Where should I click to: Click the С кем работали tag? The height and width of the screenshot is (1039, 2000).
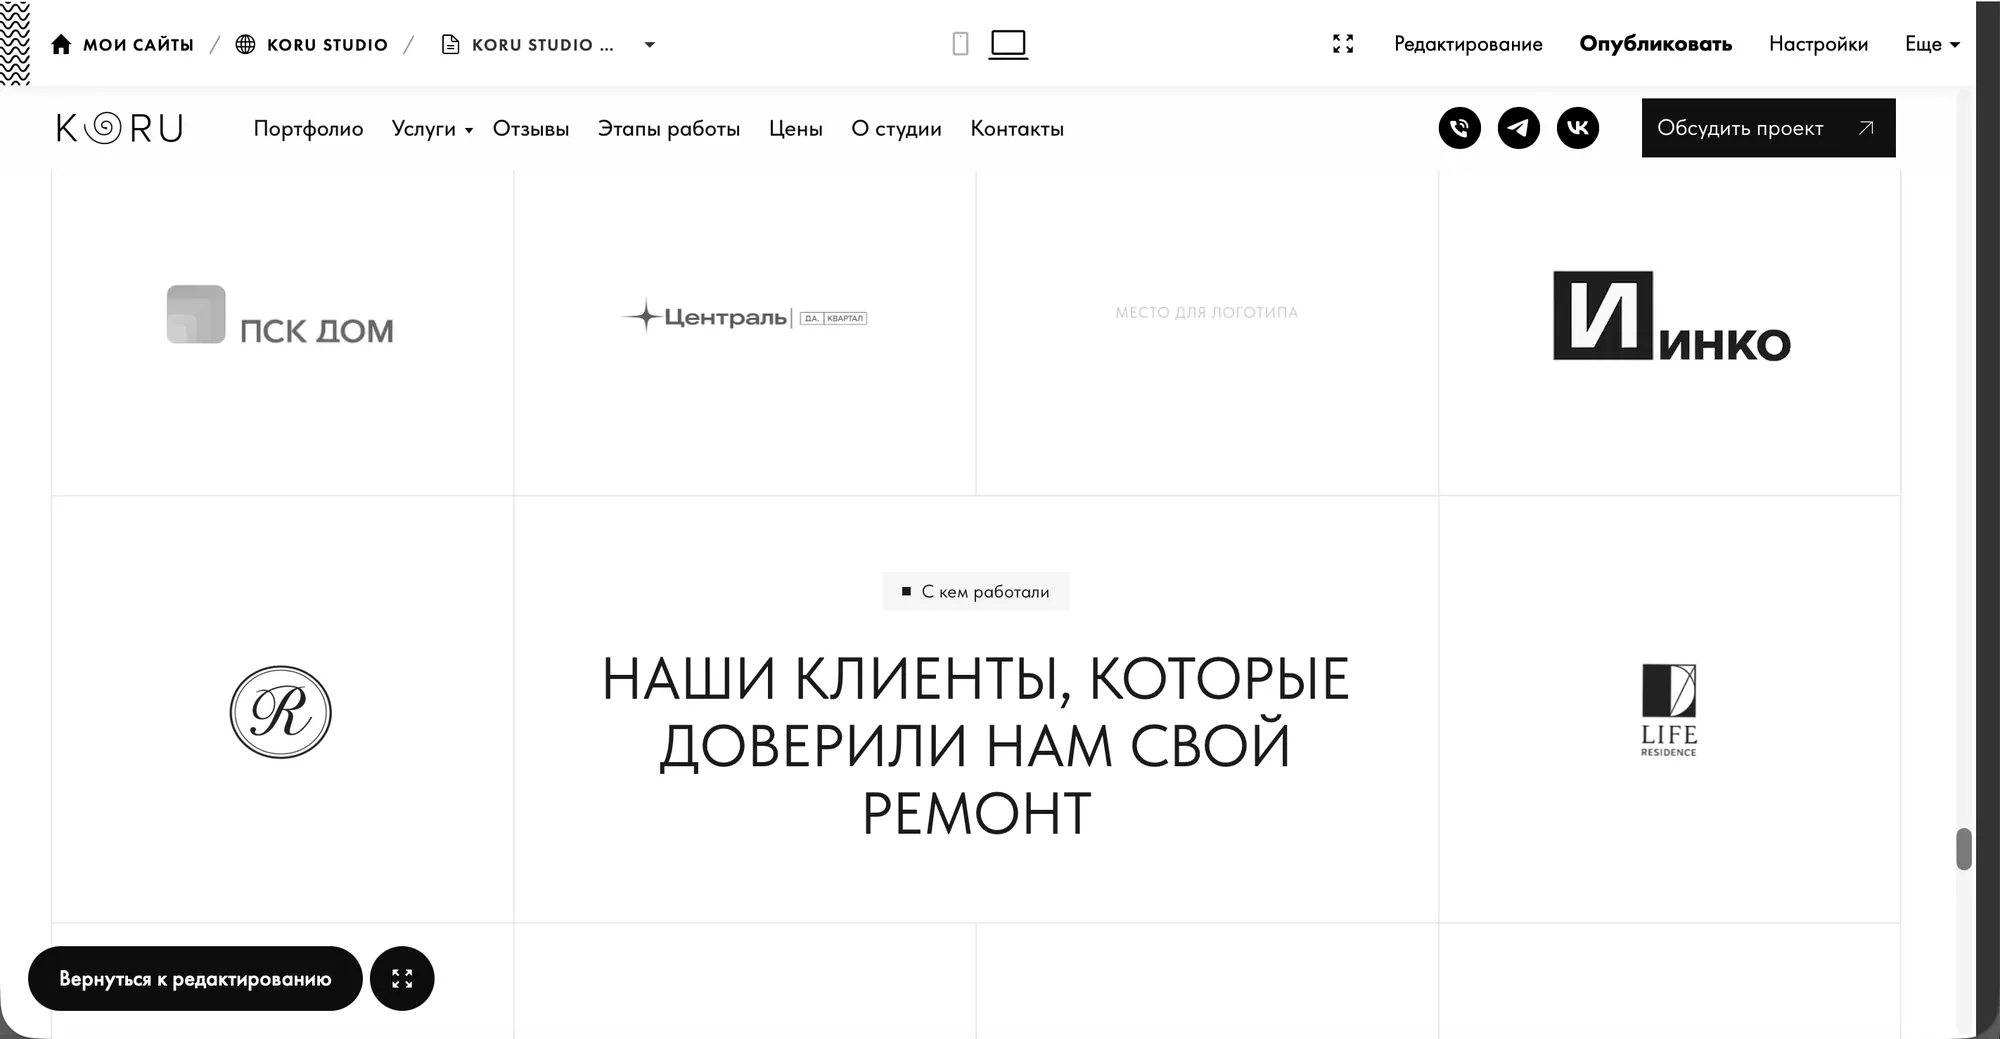pos(976,591)
